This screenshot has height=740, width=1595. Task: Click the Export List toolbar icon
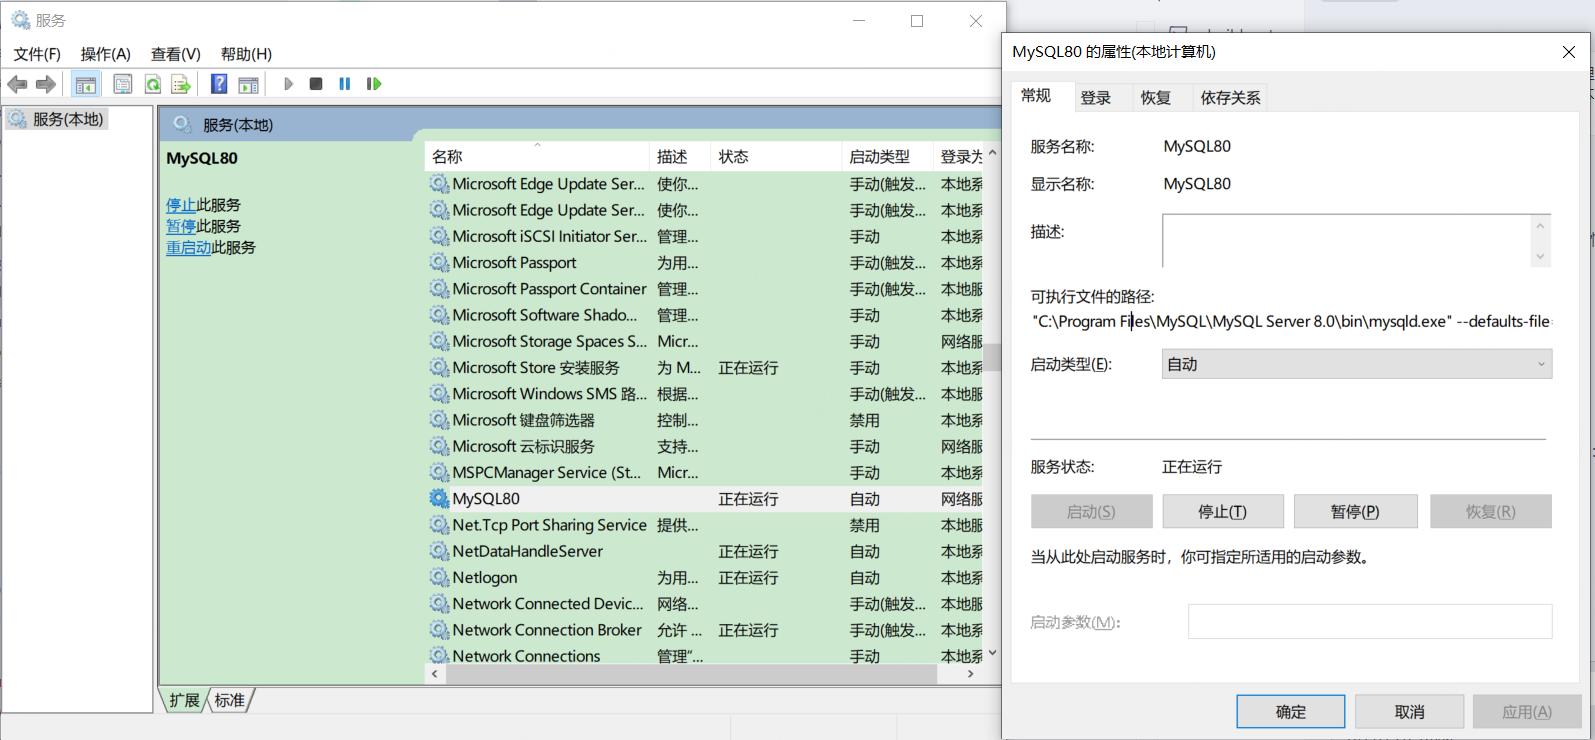[181, 84]
